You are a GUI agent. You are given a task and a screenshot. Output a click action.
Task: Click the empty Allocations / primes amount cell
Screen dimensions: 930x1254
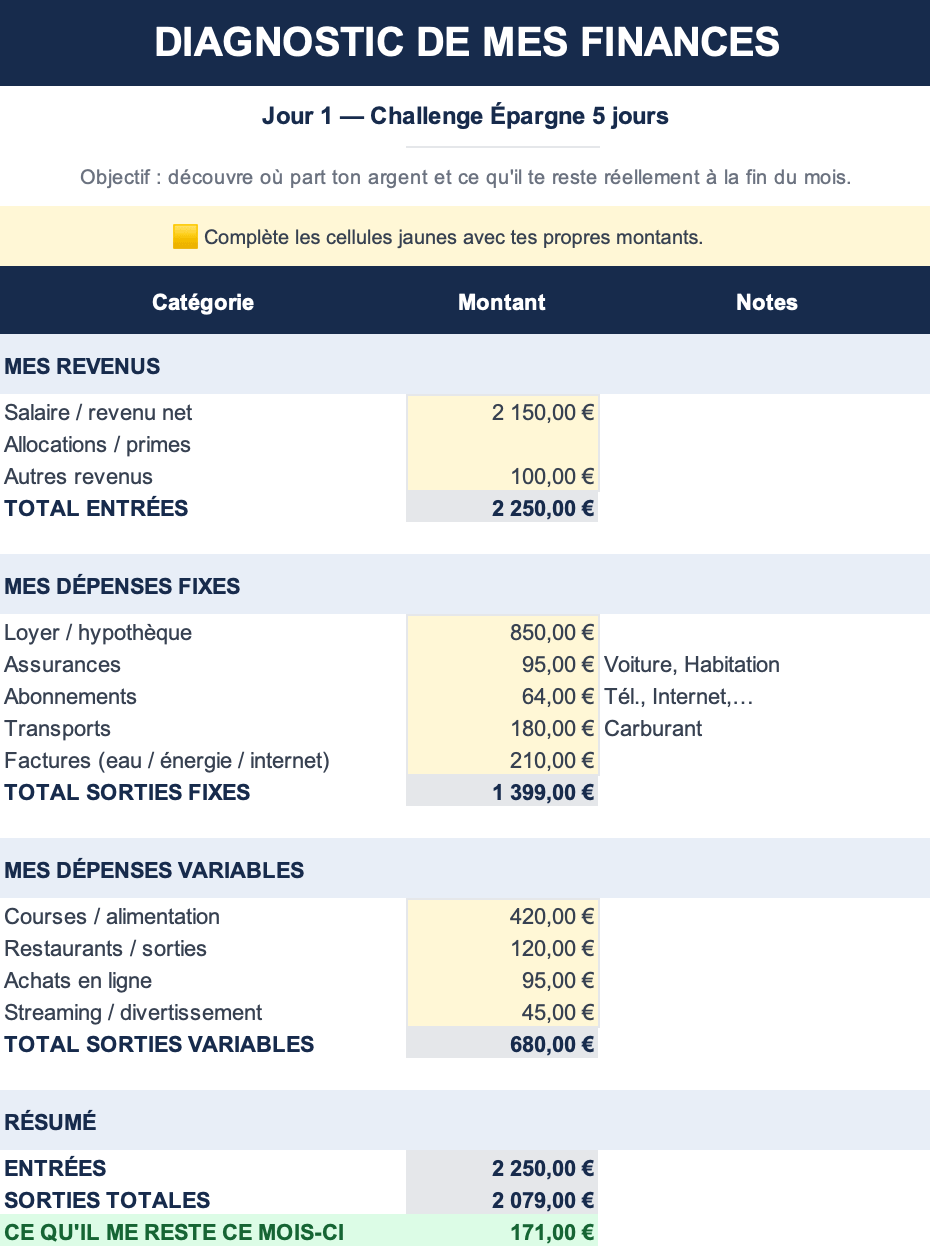click(502, 444)
